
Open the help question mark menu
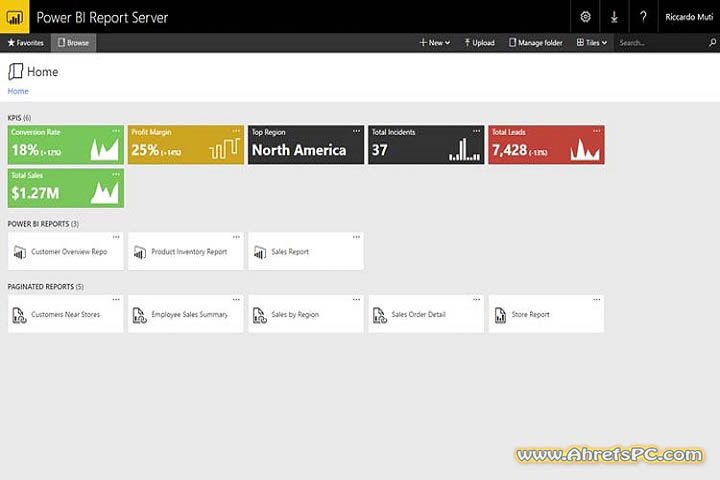643,17
